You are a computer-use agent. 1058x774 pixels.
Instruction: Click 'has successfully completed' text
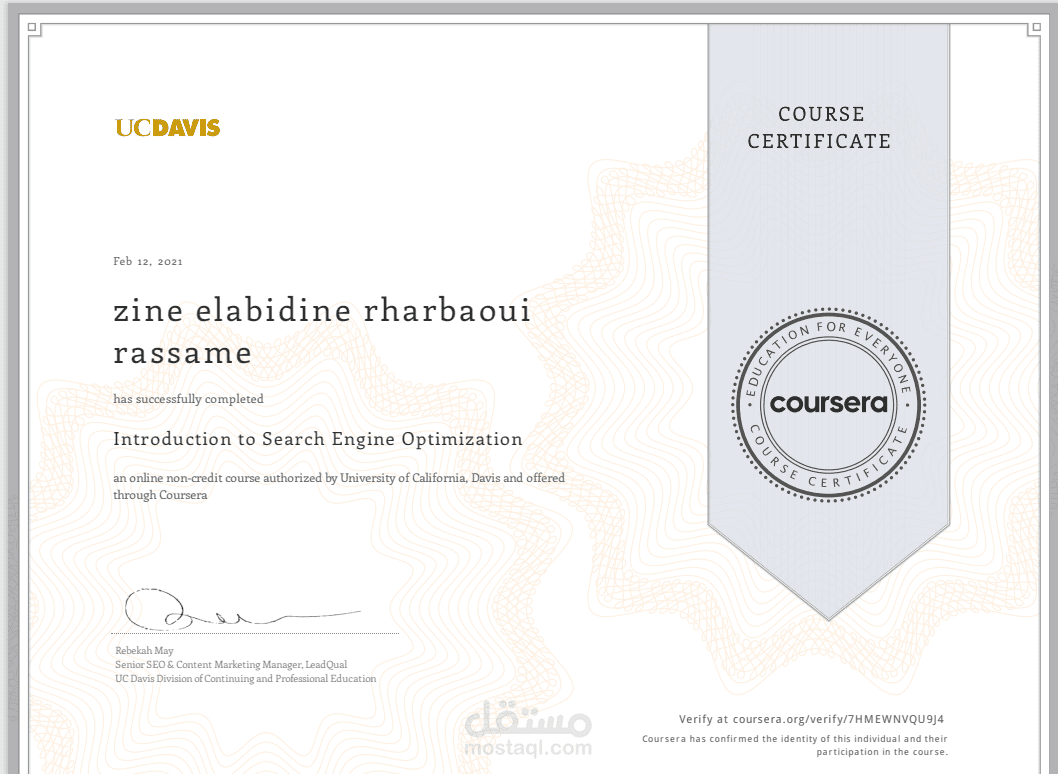tap(188, 399)
